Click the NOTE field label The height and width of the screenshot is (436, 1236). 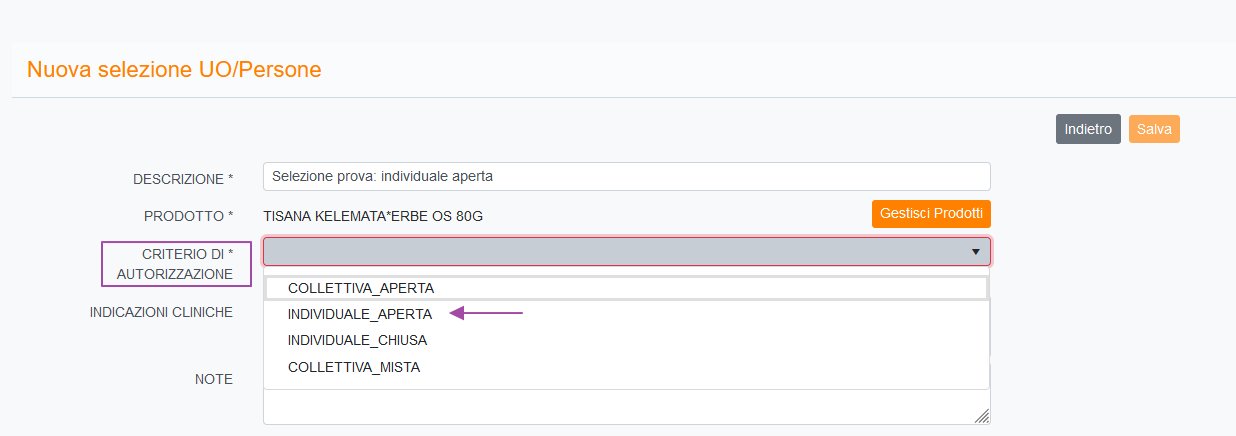click(213, 379)
